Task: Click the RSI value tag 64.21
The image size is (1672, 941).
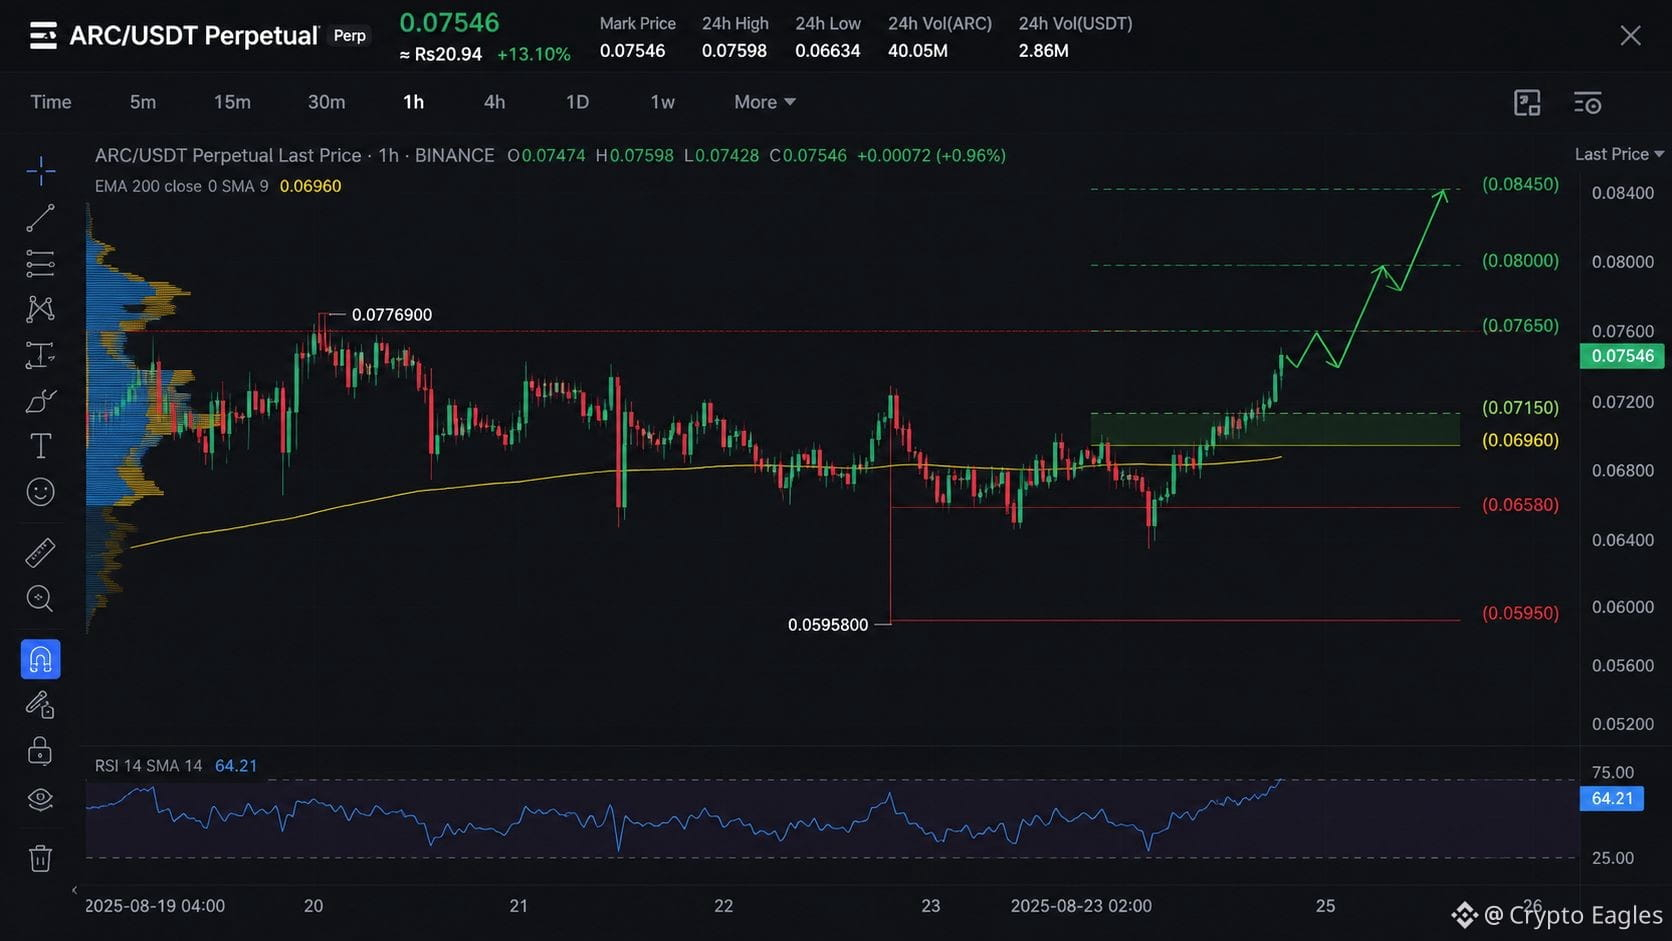Action: pyautogui.click(x=1612, y=799)
